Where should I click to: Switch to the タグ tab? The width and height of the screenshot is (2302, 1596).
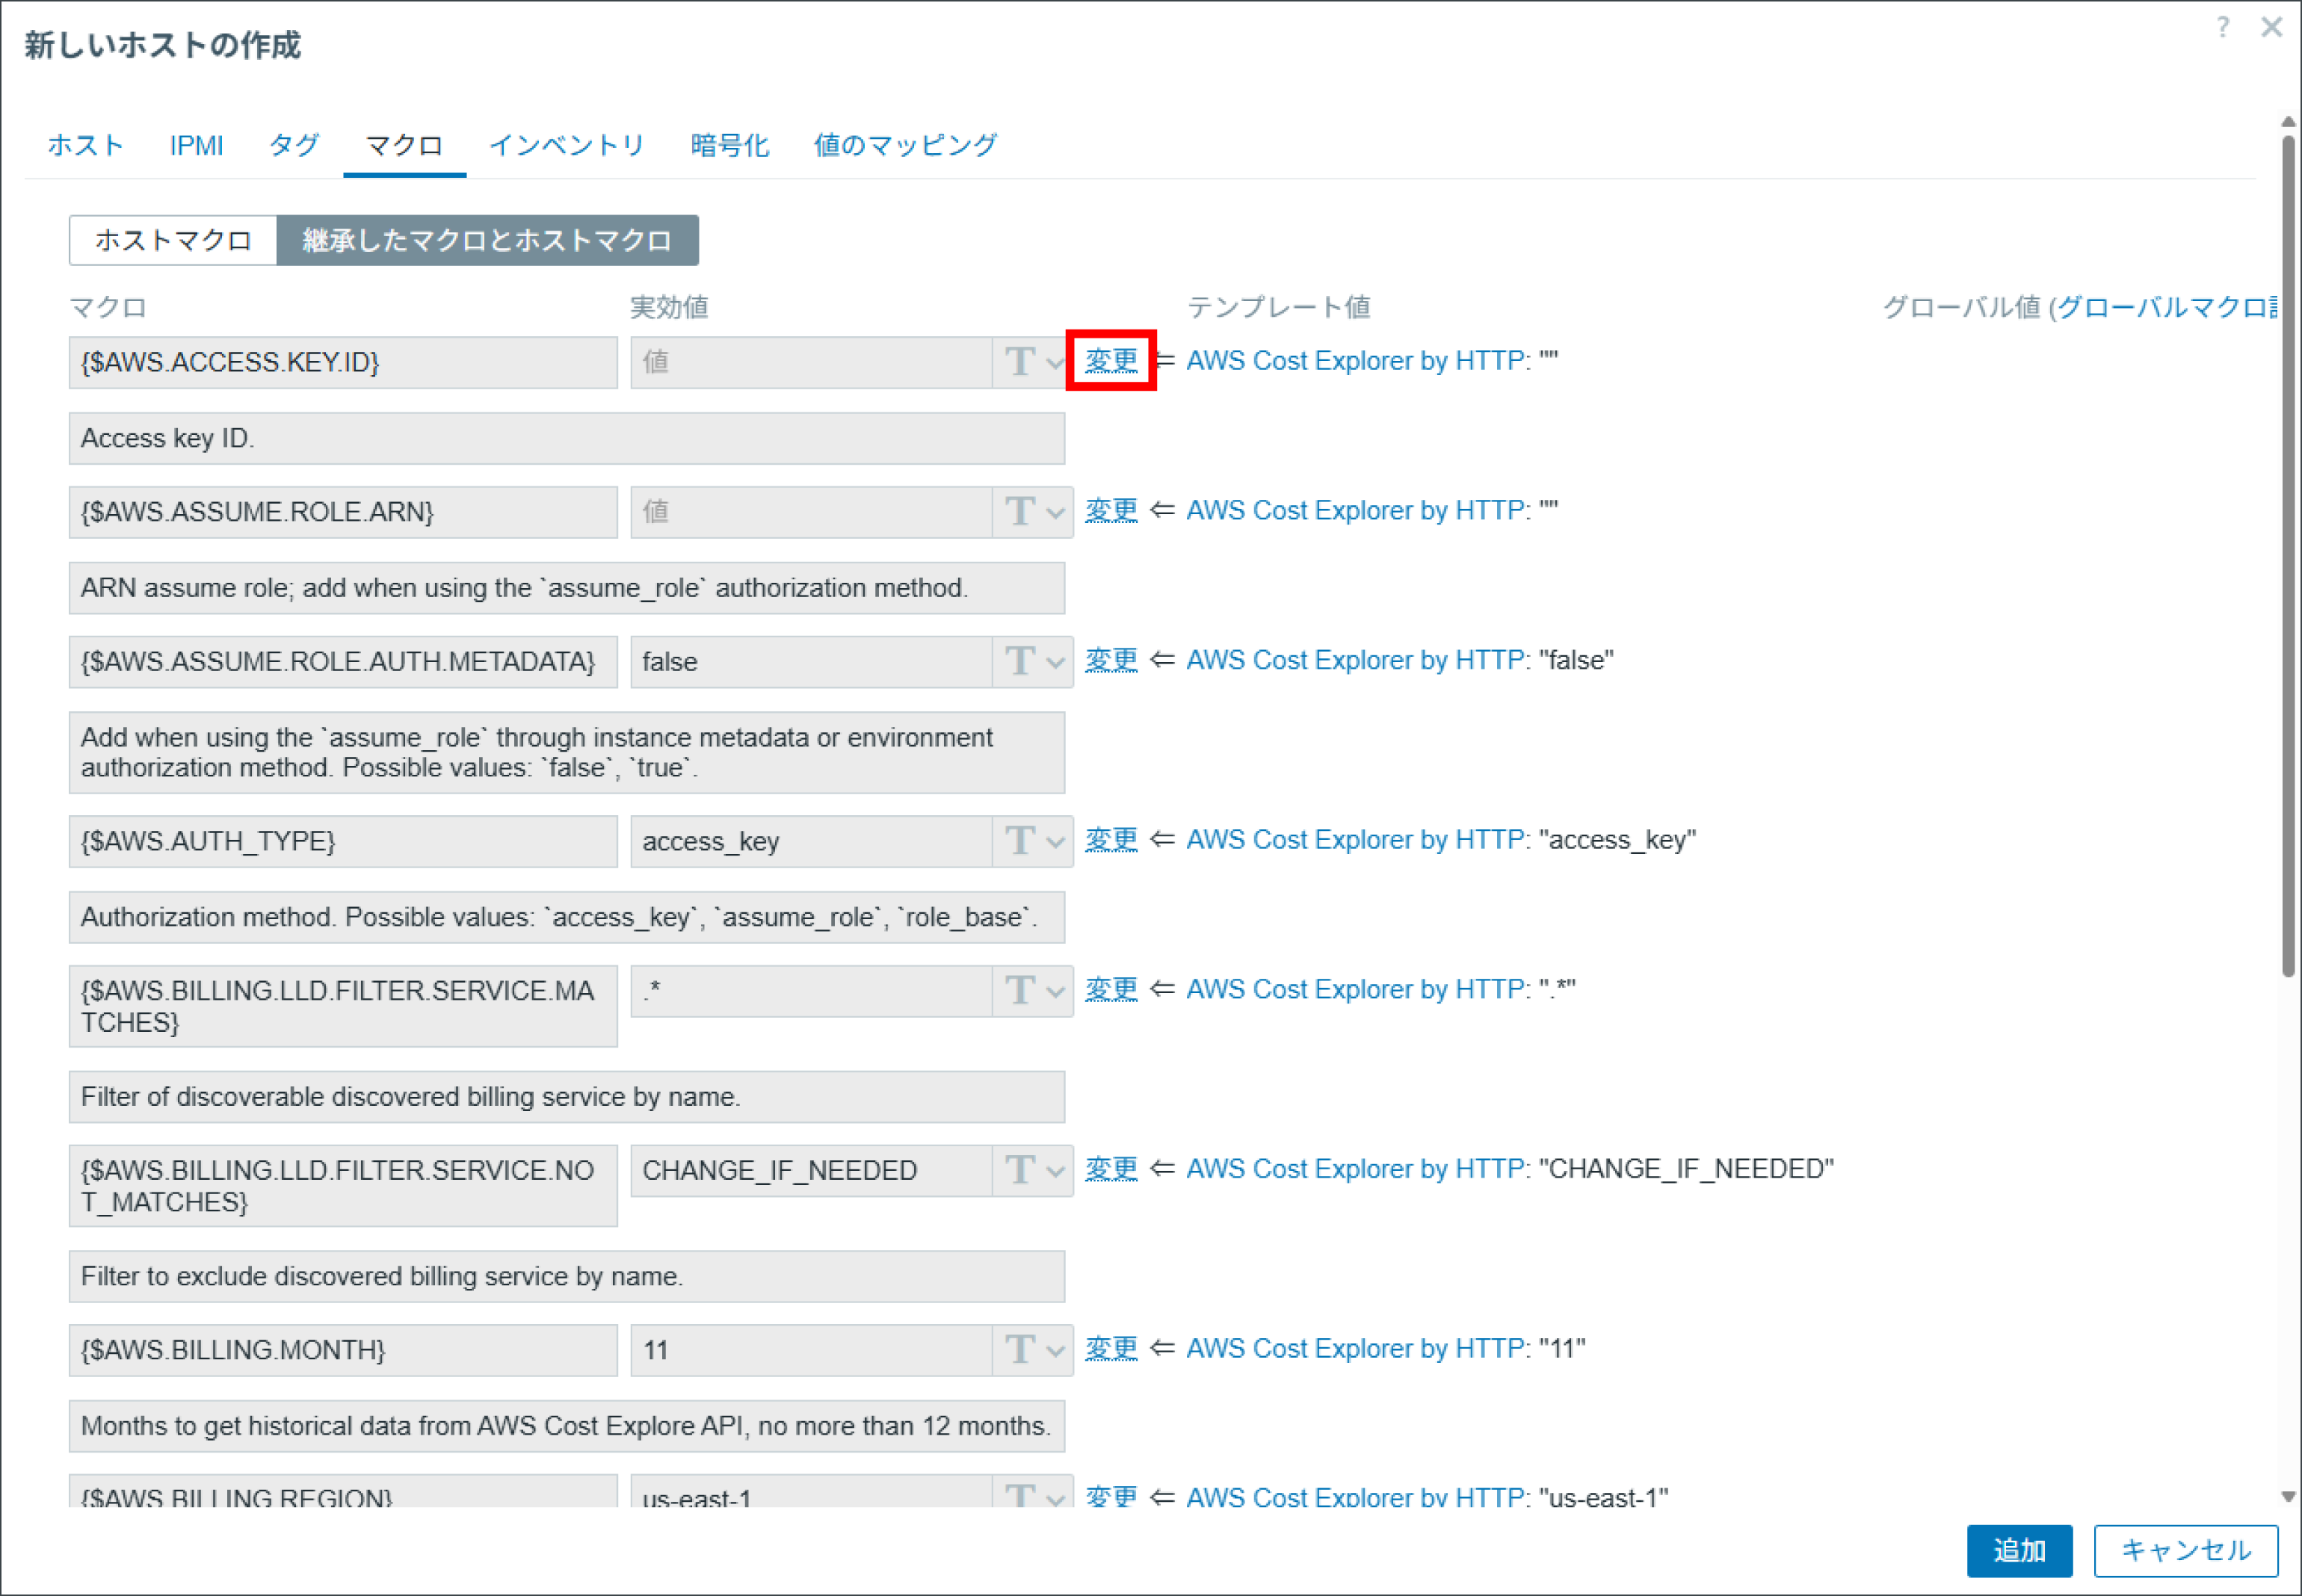point(294,145)
